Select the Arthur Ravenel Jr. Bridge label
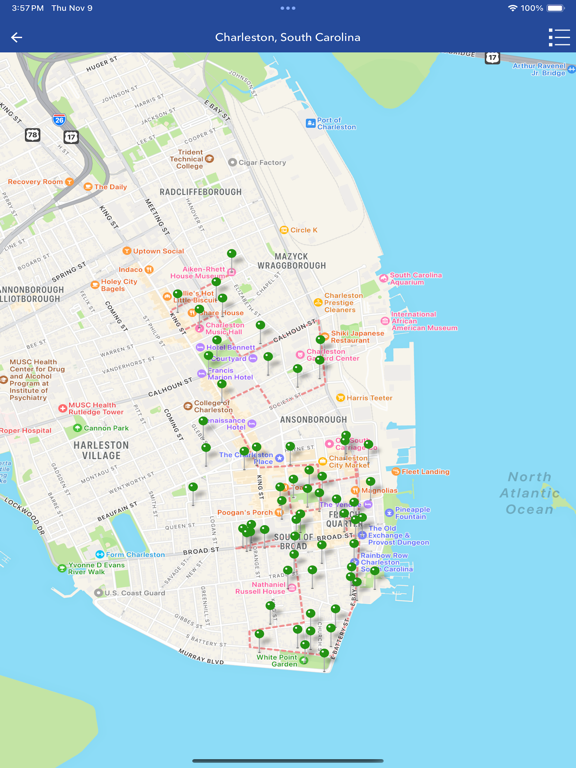The width and height of the screenshot is (576, 768). click(x=539, y=69)
